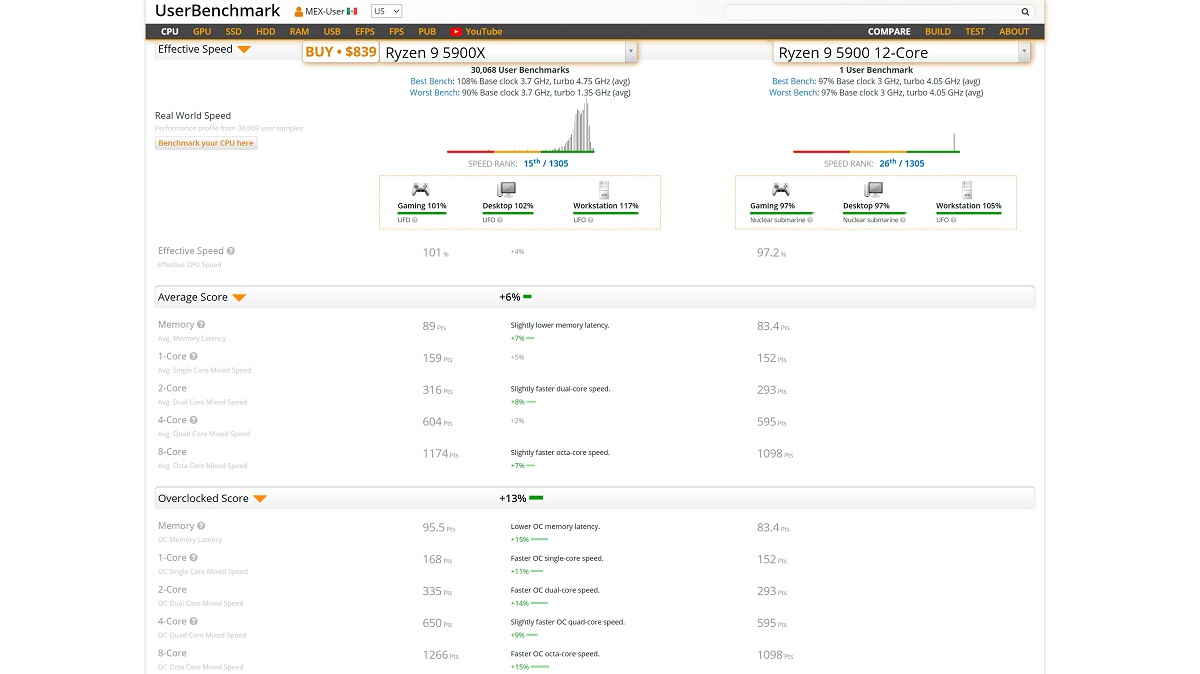Click the Desktop 102% monitor icon
The width and height of the screenshot is (1200, 674).
coord(506,189)
